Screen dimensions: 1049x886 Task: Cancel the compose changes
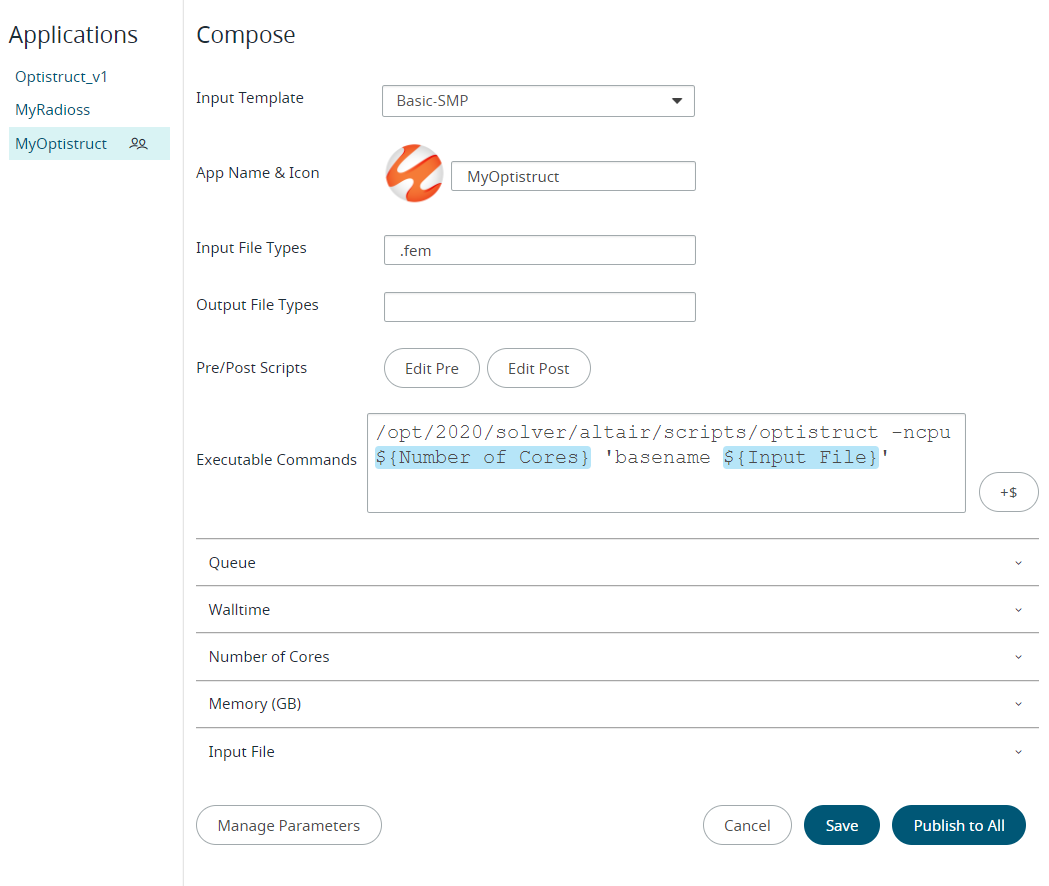click(747, 825)
